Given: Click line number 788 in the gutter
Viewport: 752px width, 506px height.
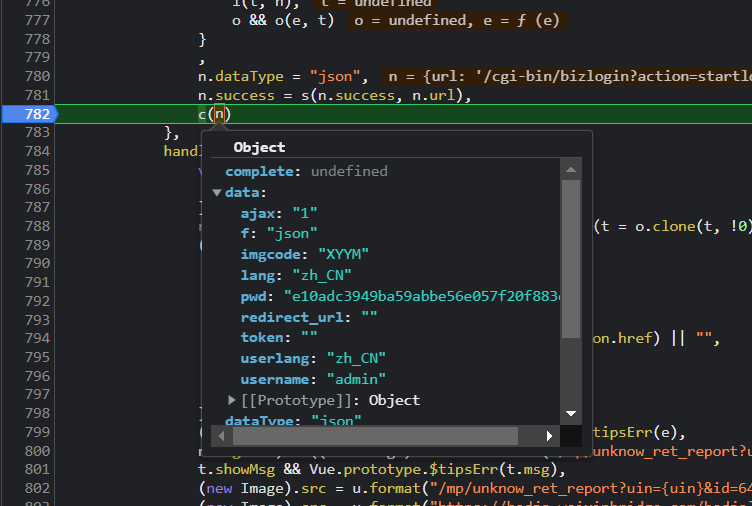Looking at the screenshot, I should pos(37,226).
